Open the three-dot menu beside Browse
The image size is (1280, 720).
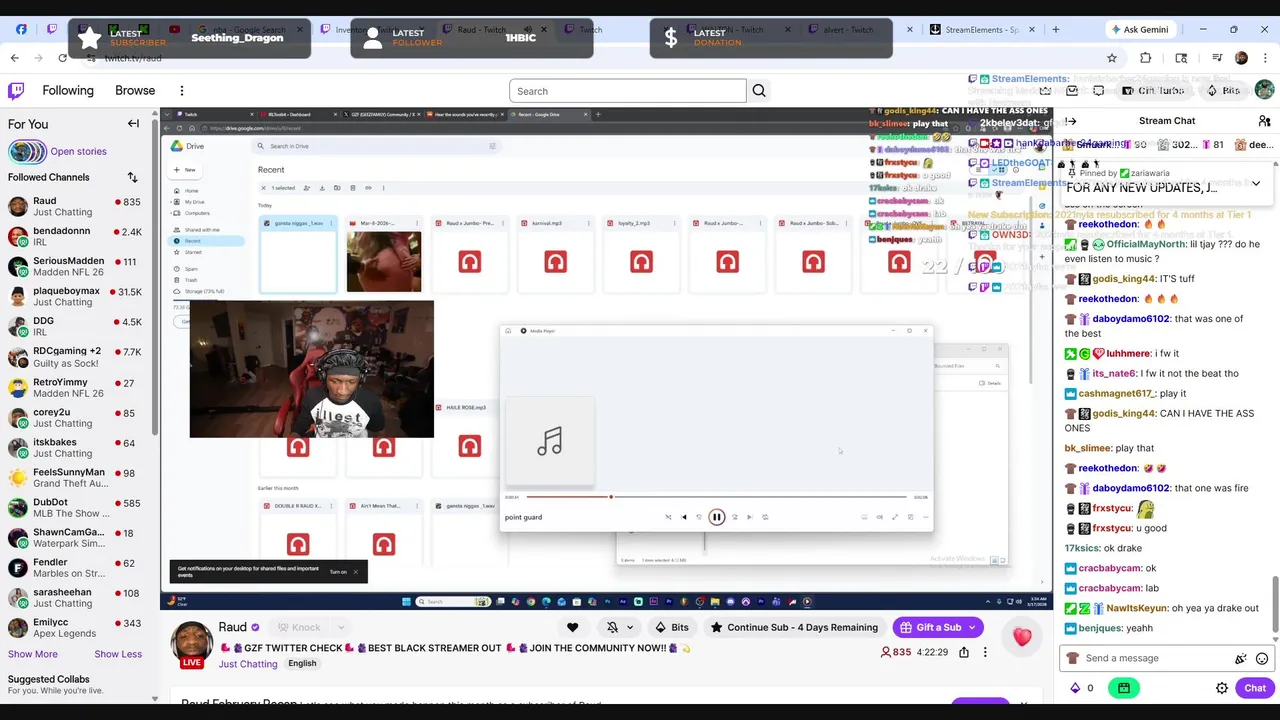182,91
